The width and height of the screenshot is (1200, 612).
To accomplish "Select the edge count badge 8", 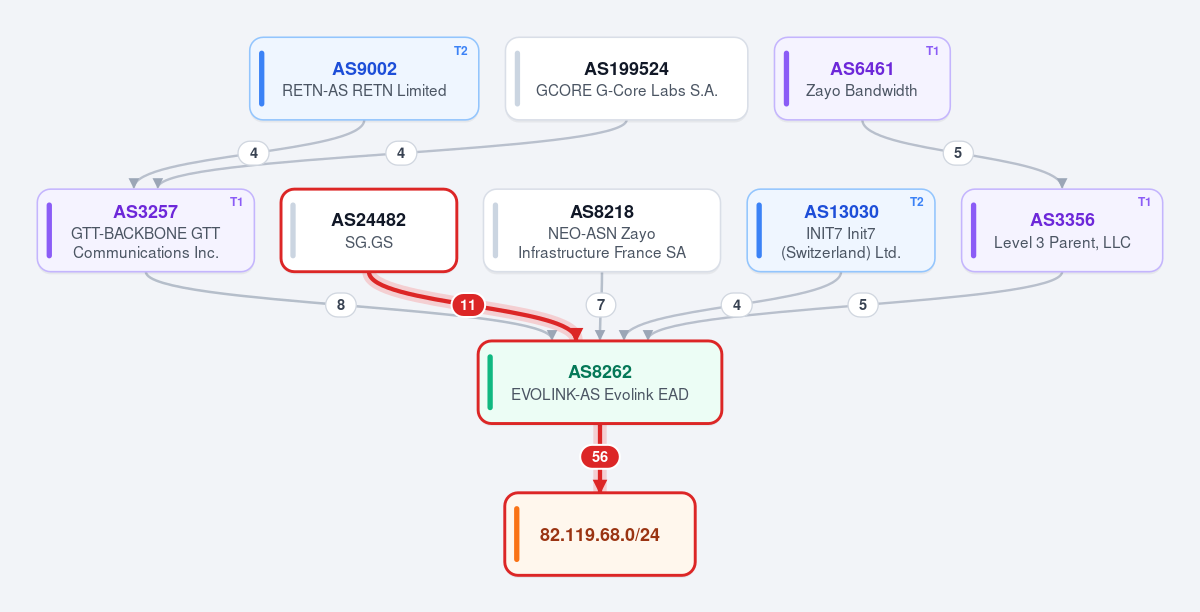I will point(341,305).
